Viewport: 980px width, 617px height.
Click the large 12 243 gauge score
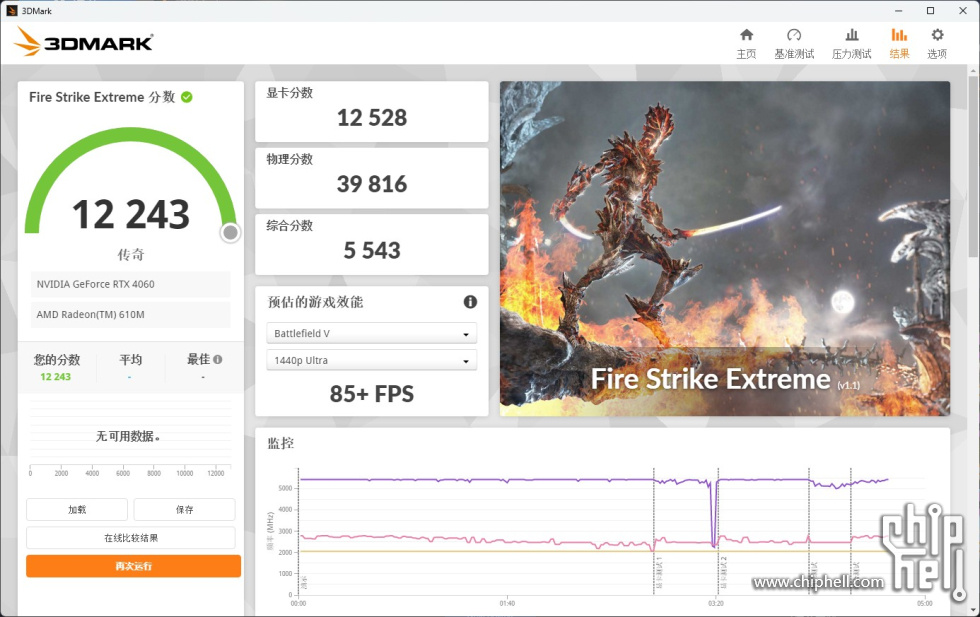(x=131, y=214)
